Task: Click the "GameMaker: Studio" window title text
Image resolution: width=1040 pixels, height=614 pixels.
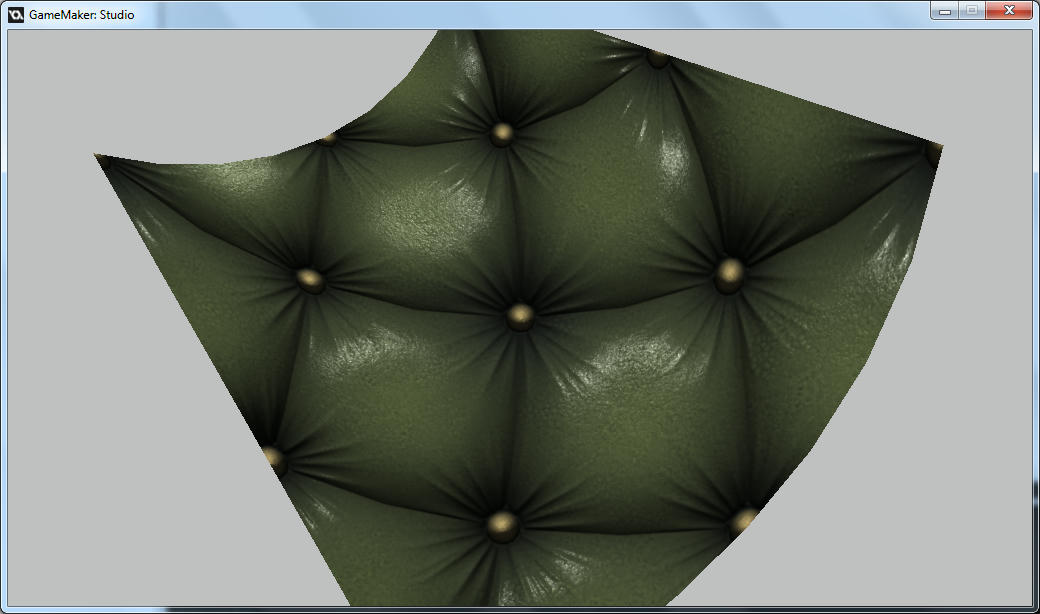Action: point(82,15)
